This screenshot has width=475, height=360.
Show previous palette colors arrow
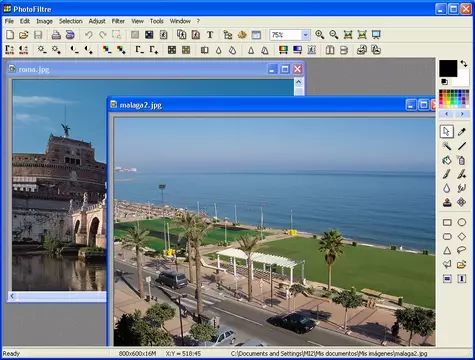click(447, 114)
